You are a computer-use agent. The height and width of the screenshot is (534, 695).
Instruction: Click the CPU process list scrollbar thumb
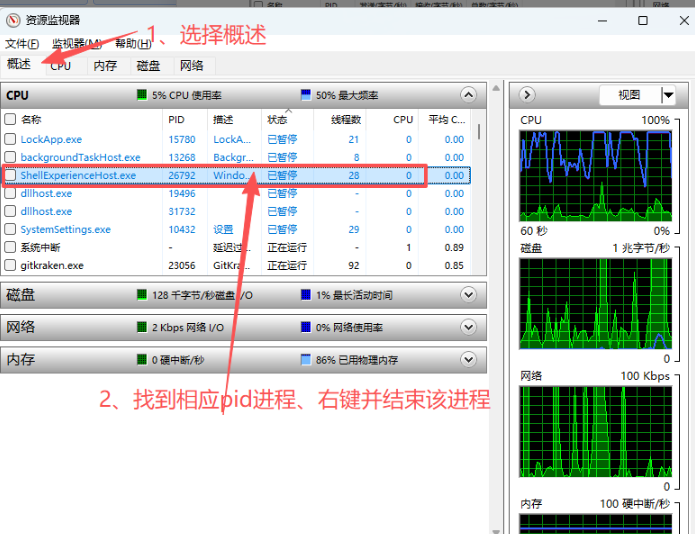479,132
